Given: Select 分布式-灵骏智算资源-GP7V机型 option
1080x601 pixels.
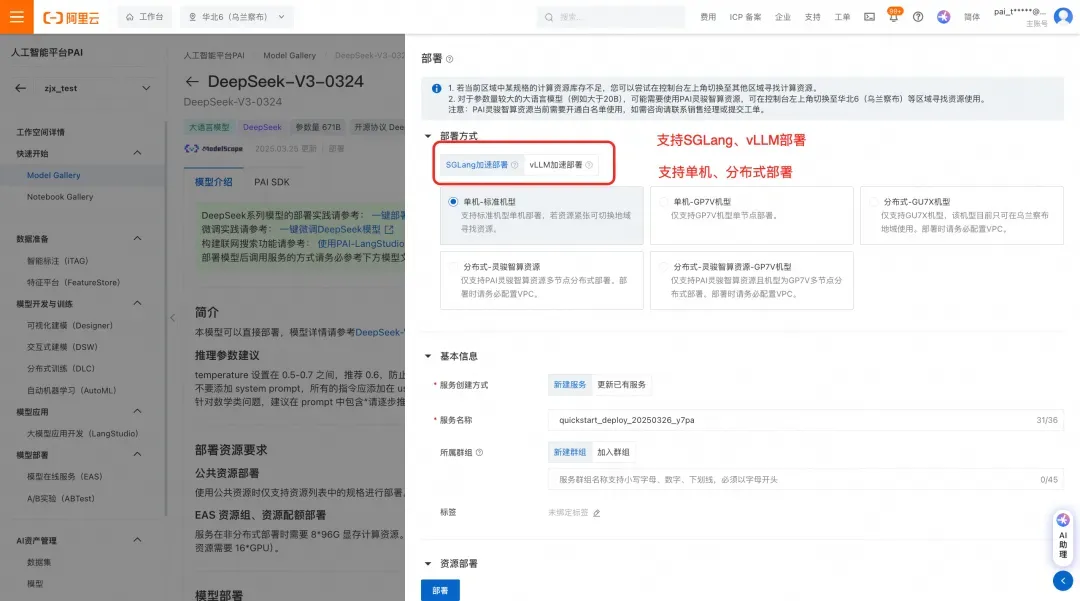Looking at the screenshot, I should [x=663, y=266].
